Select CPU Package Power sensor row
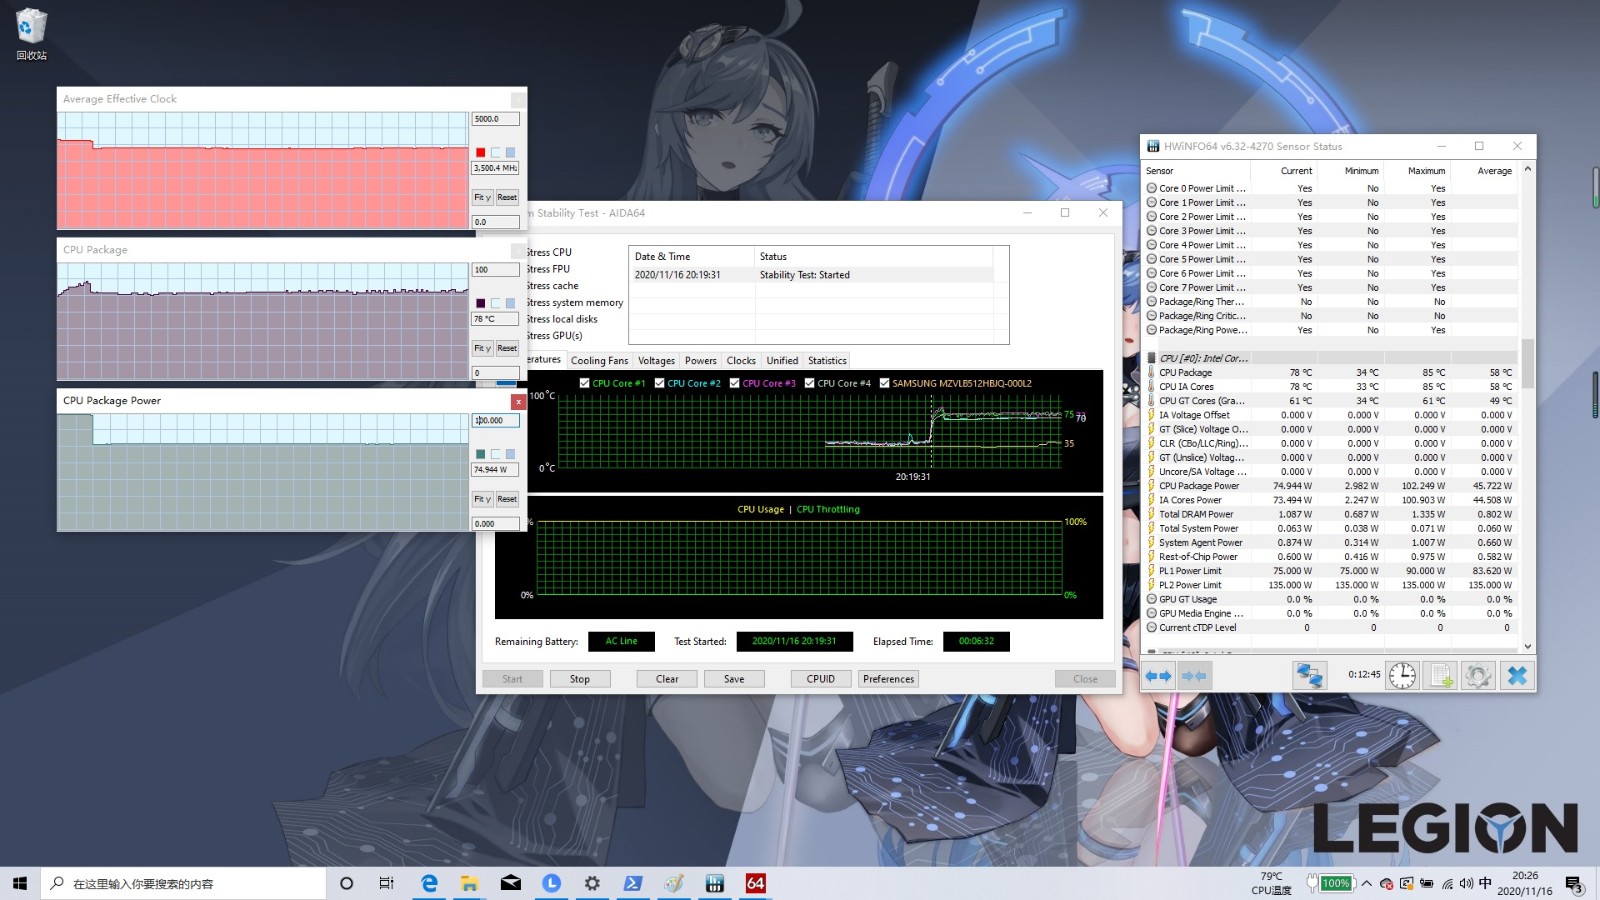Viewport: 1600px width, 900px height. point(1332,486)
